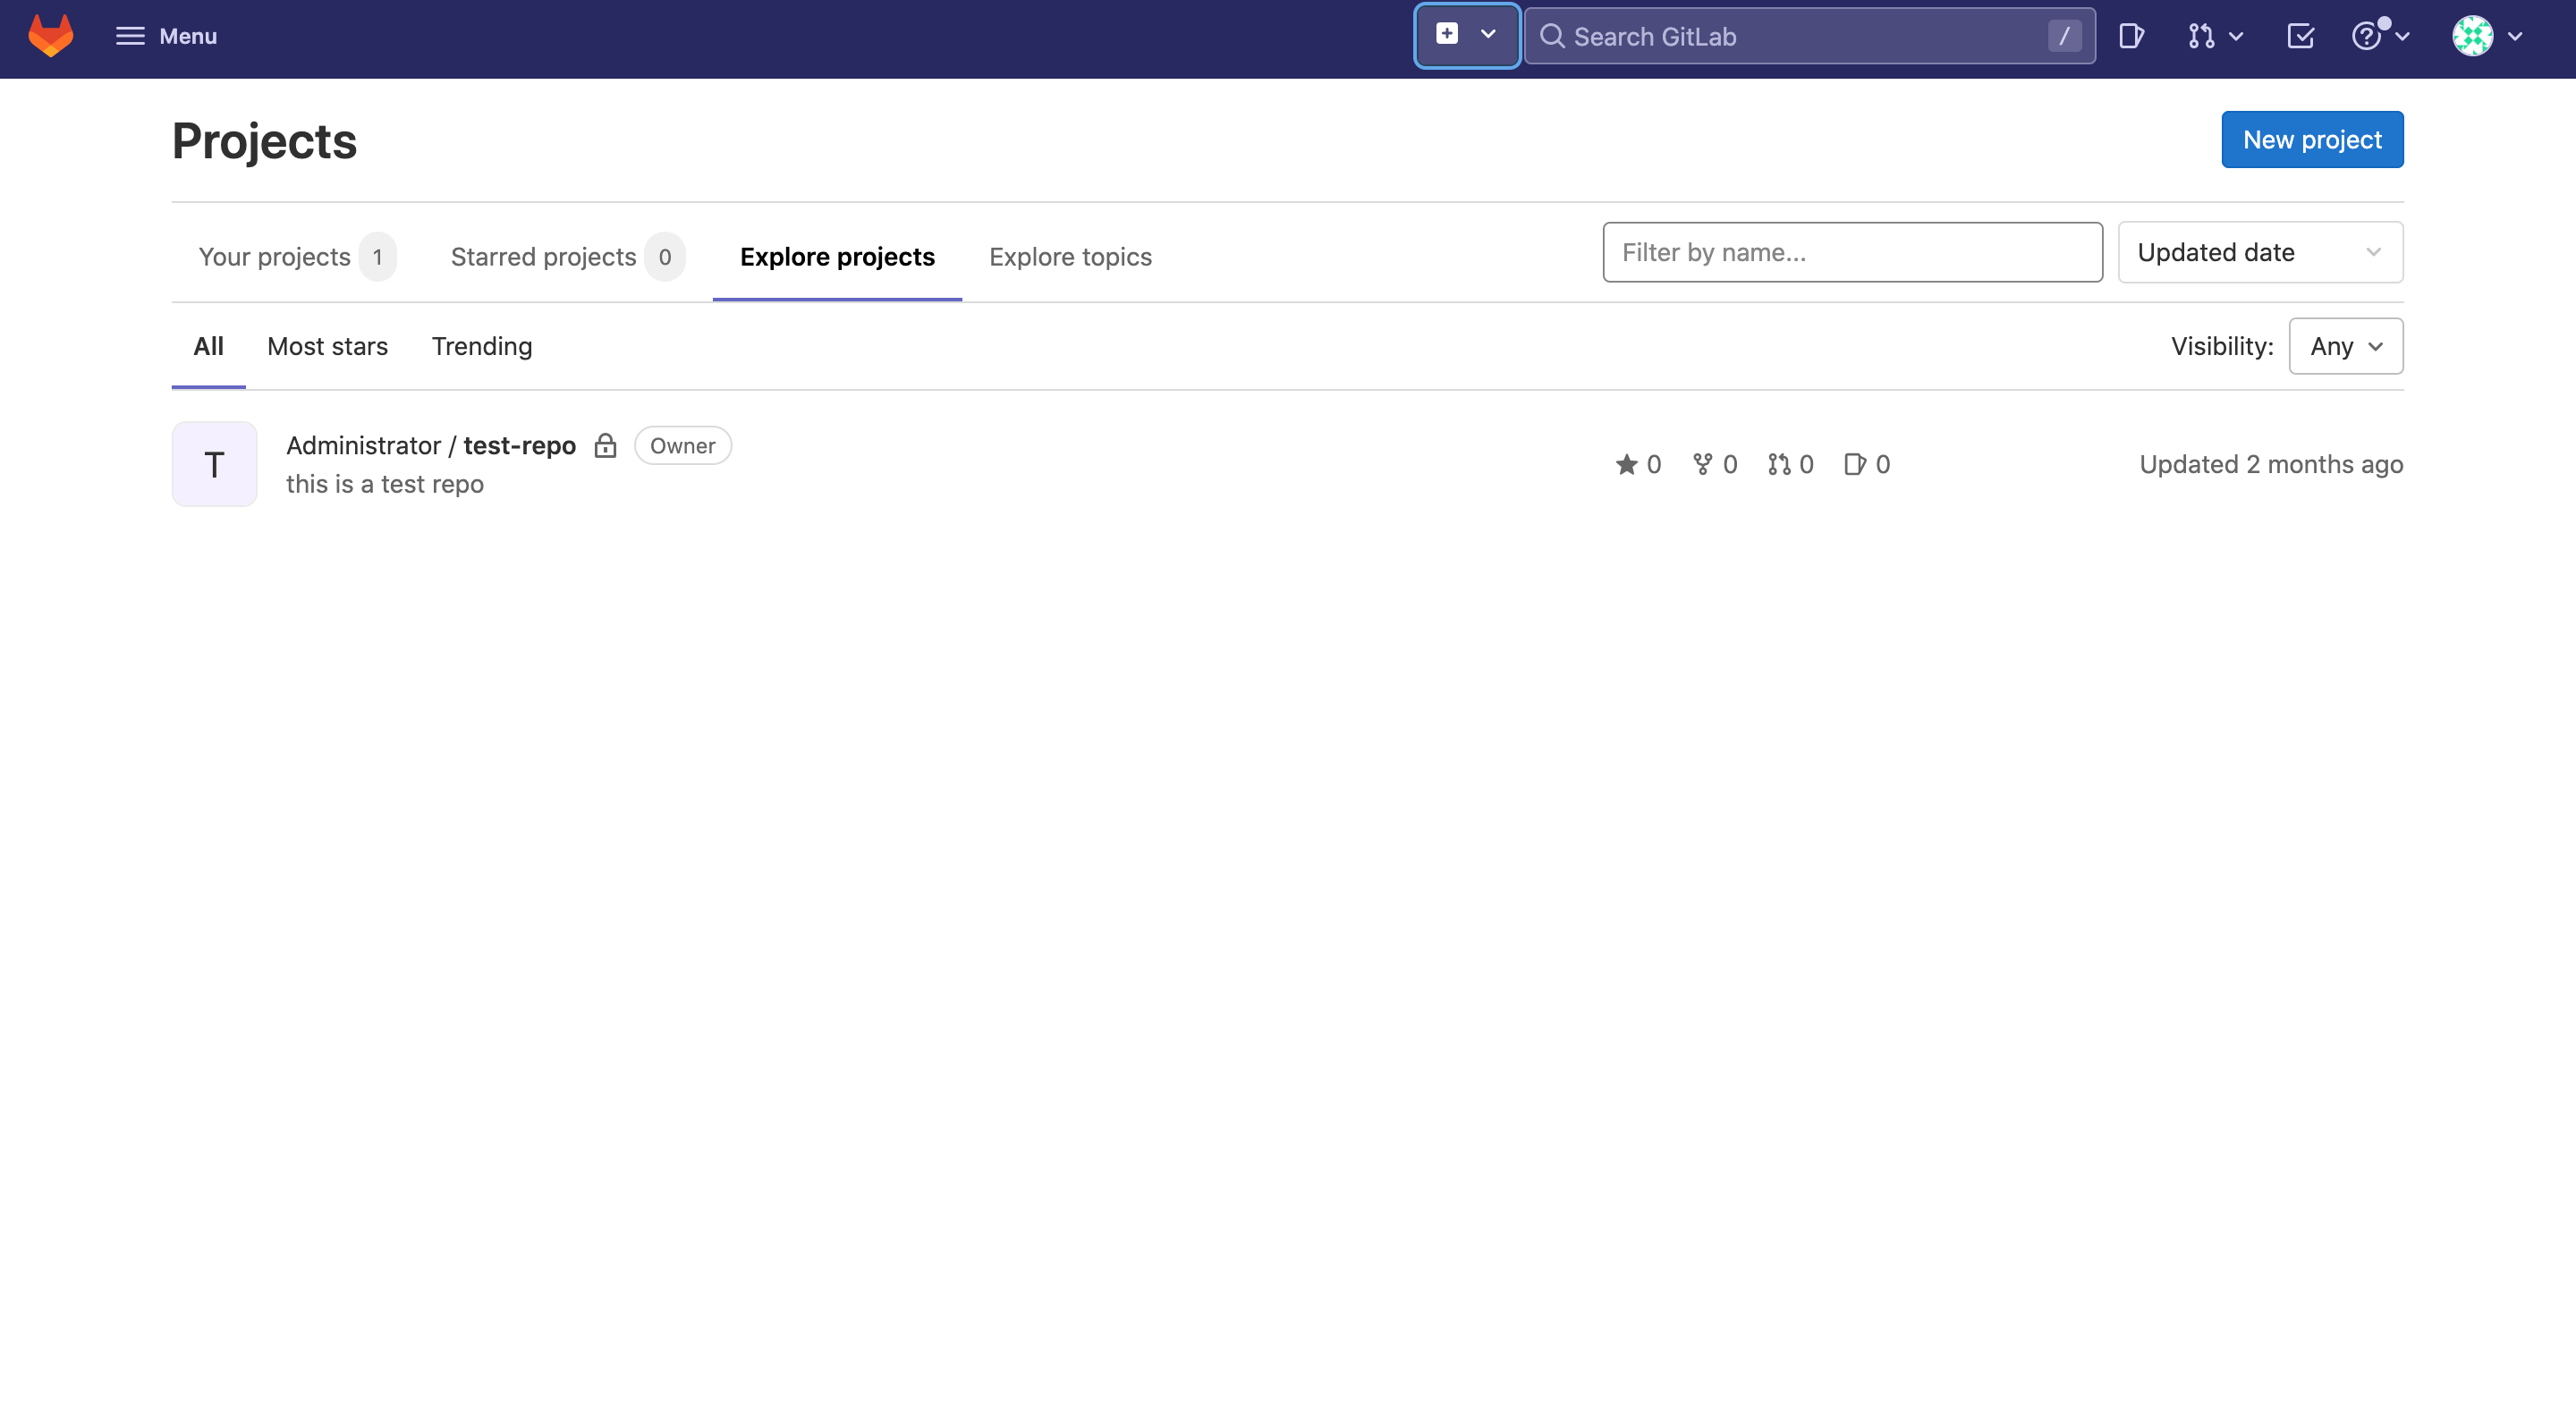Open the Issues icon in top bar
This screenshot has height=1404, width=2576.
point(2131,36)
